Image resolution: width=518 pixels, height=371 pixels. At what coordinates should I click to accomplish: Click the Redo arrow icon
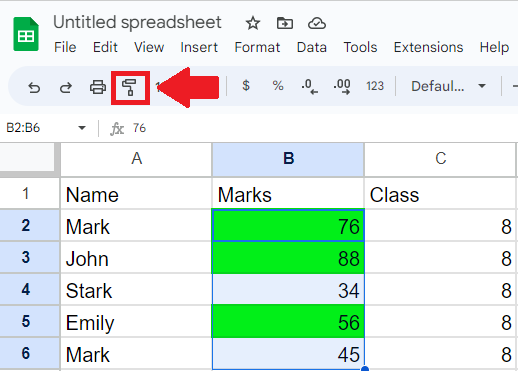pos(66,88)
